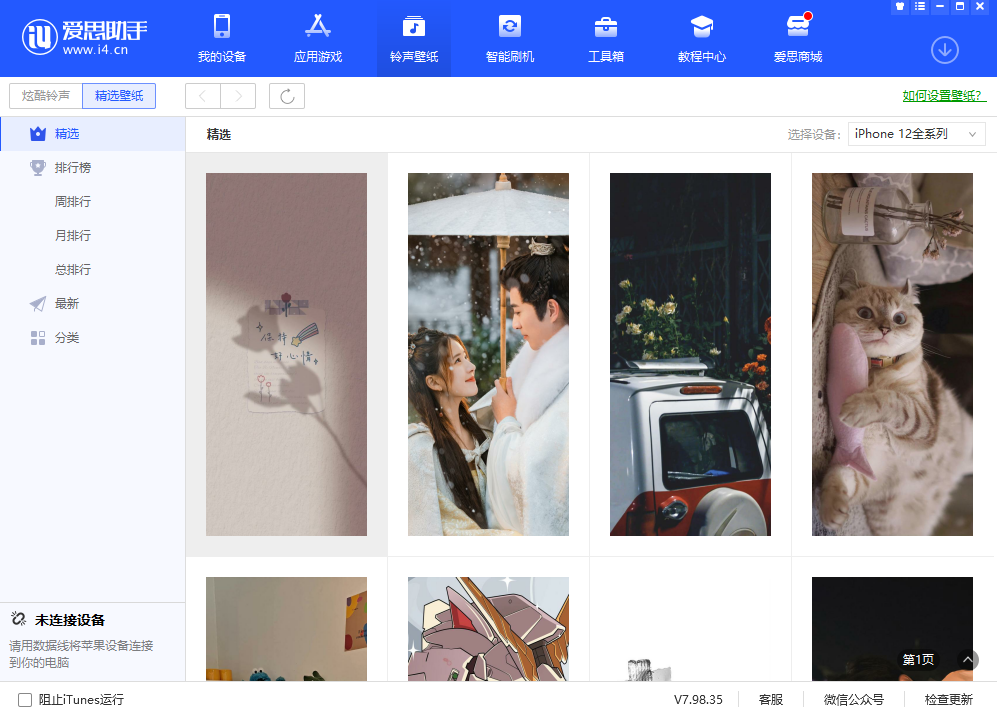Click the download manager arrow icon

point(944,49)
